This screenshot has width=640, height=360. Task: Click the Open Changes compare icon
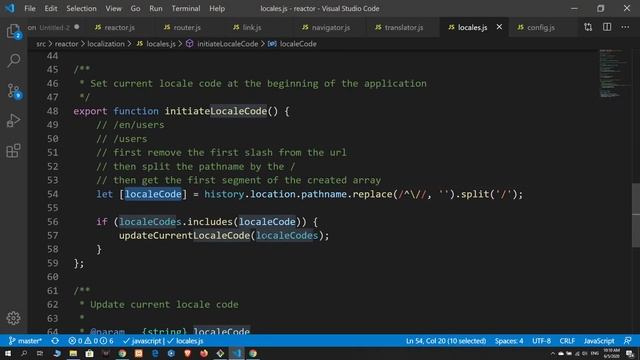pos(588,27)
